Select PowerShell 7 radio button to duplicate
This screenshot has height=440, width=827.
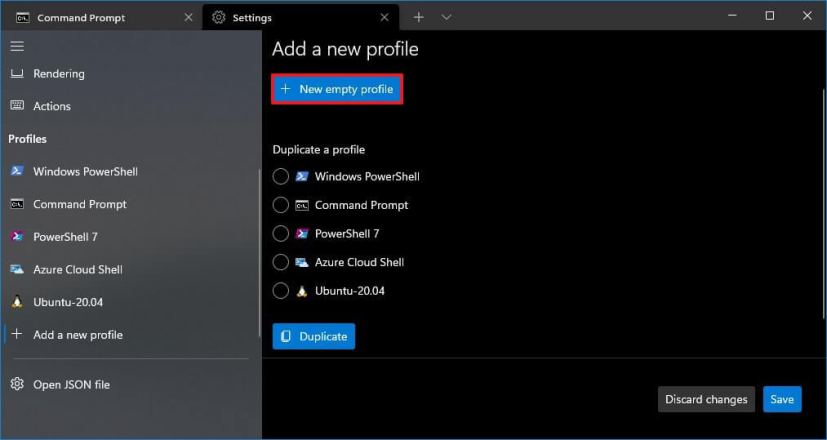point(281,233)
